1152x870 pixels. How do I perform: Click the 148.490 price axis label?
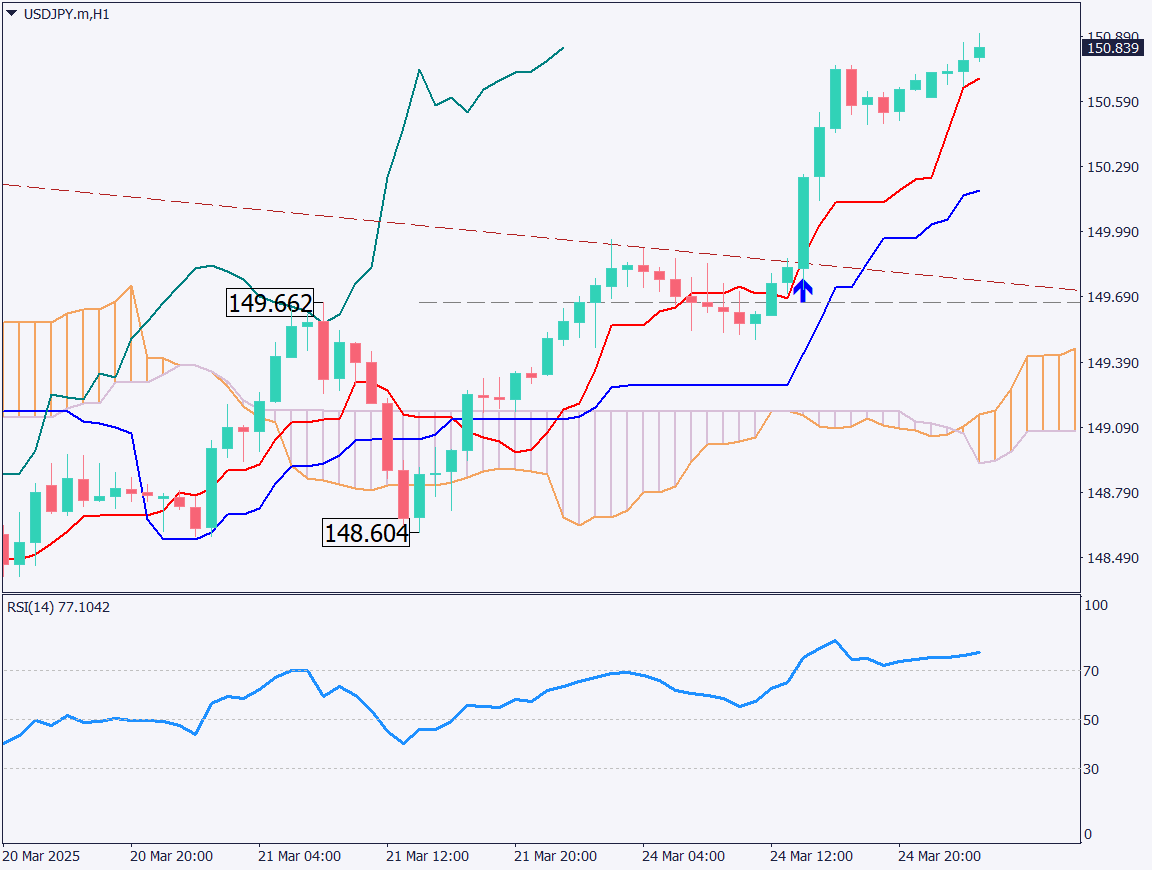click(1113, 558)
